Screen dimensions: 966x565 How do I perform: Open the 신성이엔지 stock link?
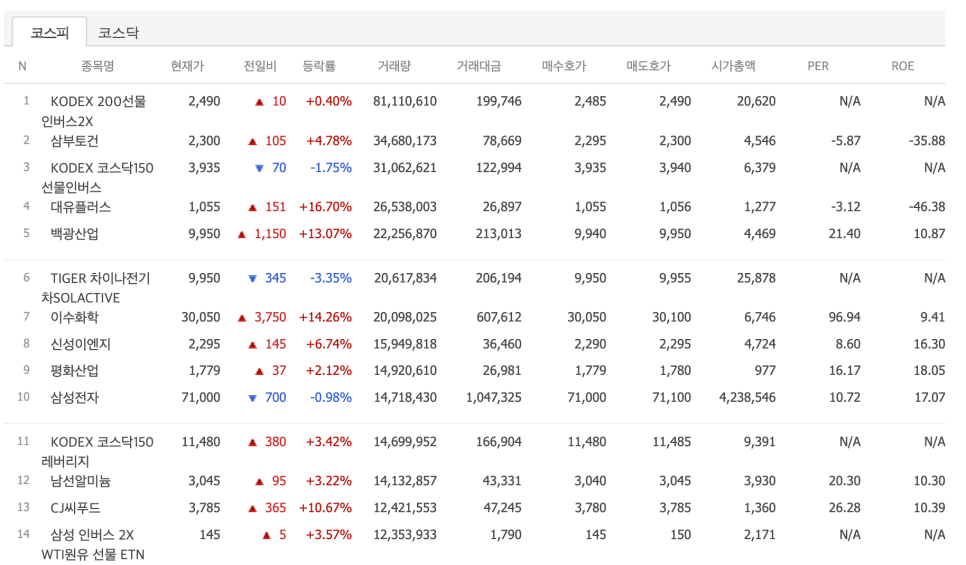point(81,344)
